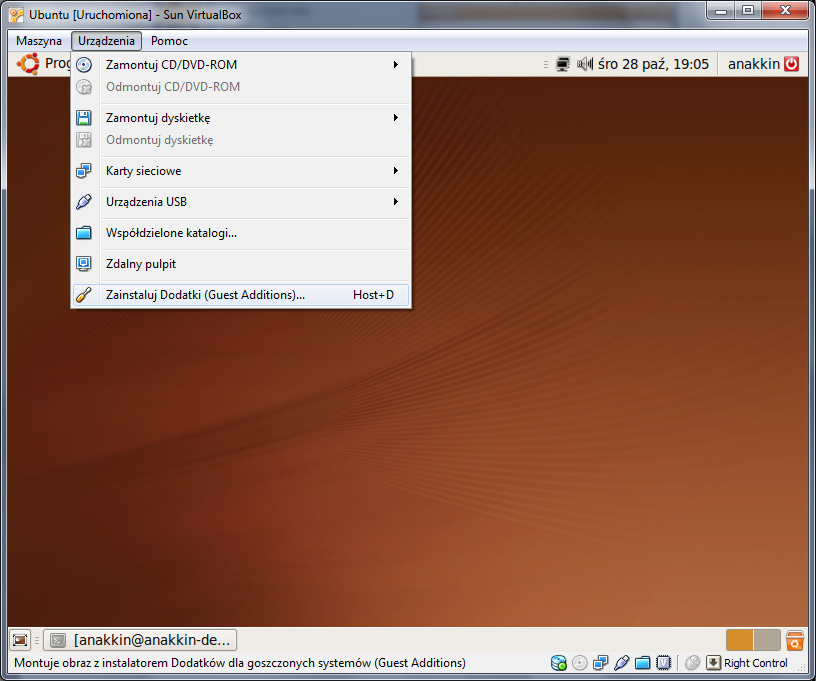816x681 pixels.
Task: Click the floppy icon beside Zamontuj dyskietkę
Action: pyautogui.click(x=84, y=118)
